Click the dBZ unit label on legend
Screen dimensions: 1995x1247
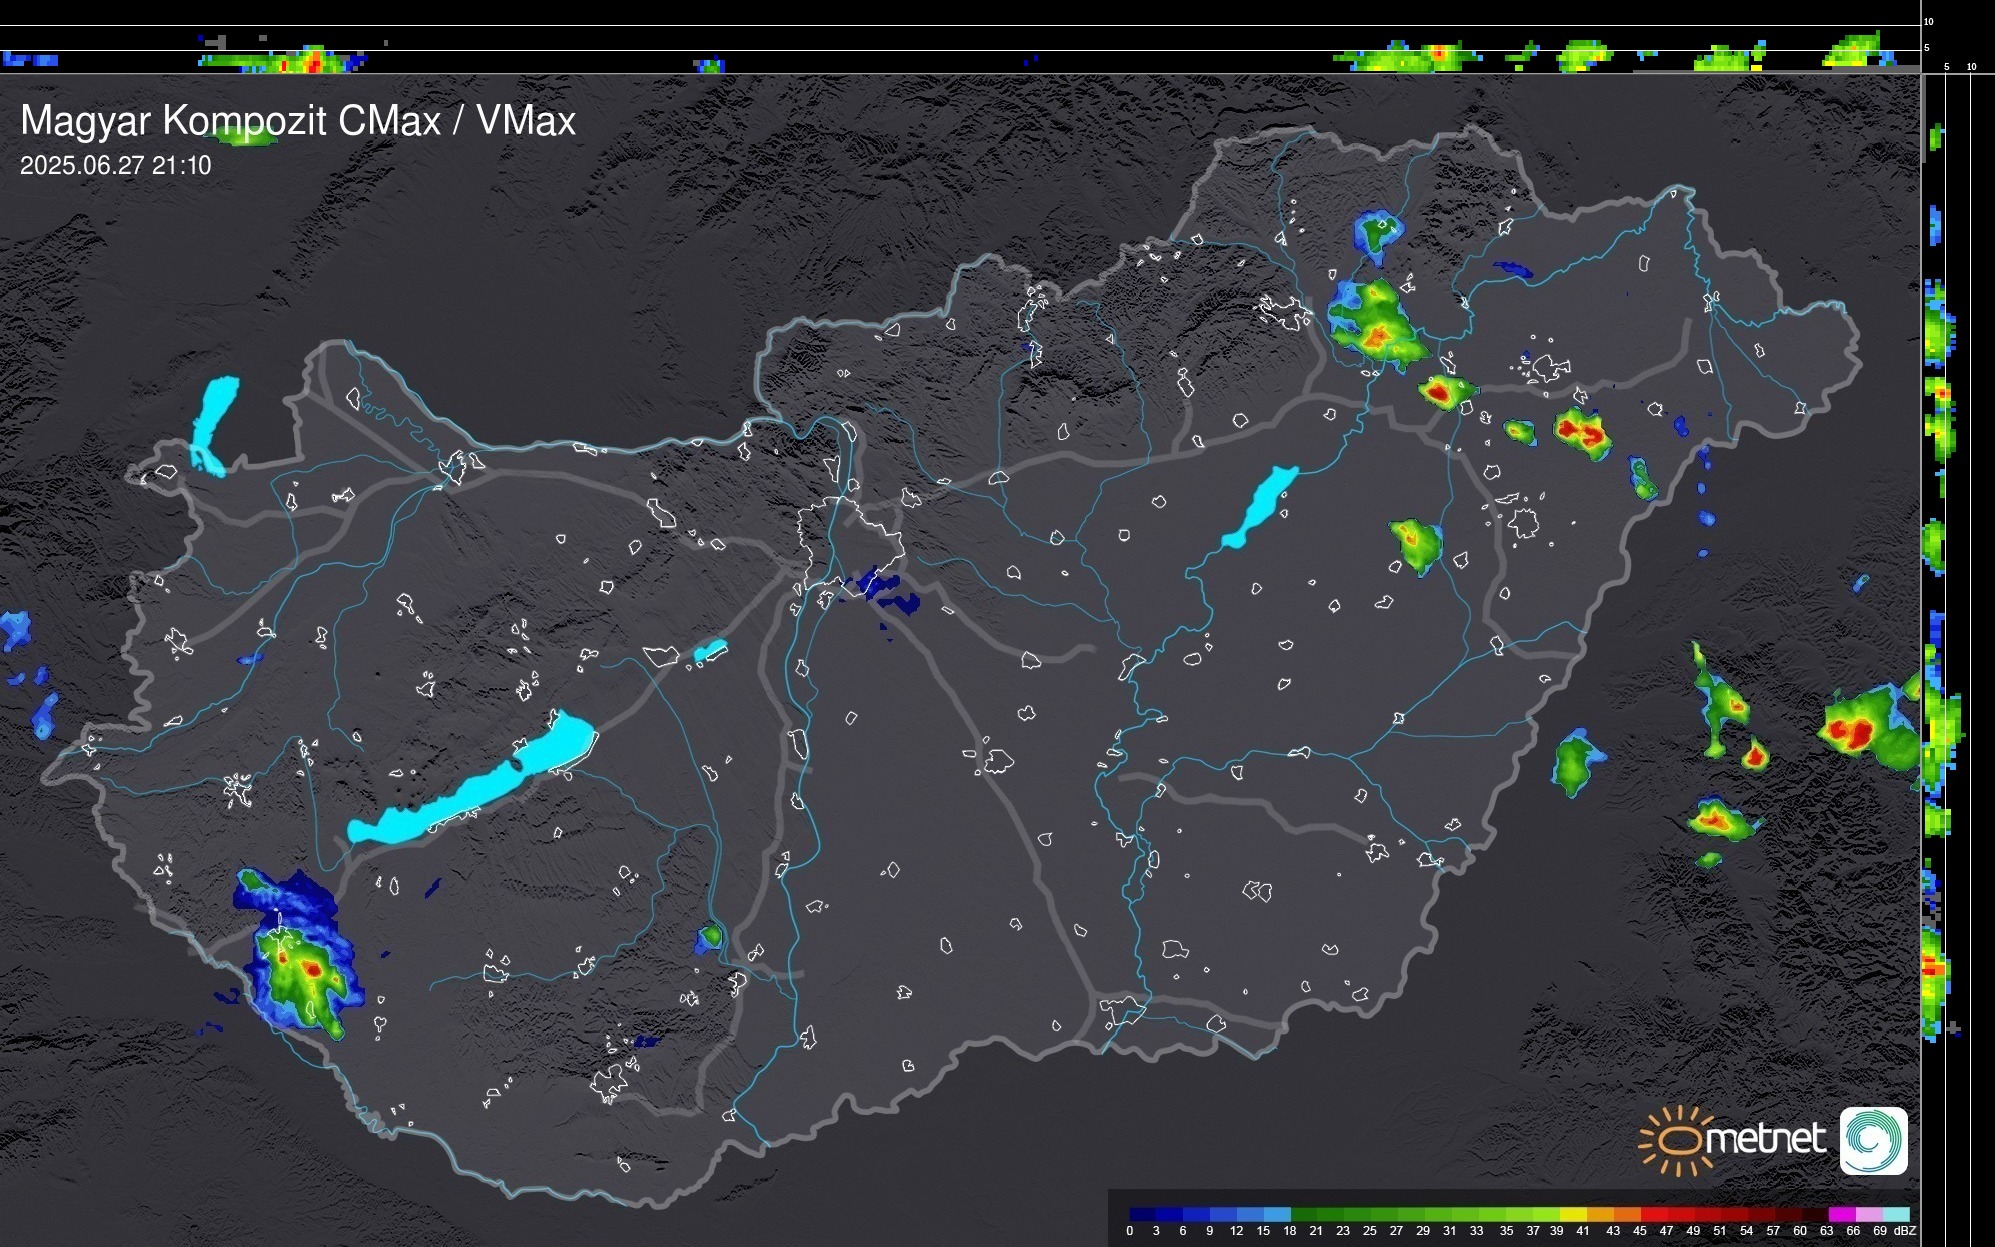tap(1904, 1230)
